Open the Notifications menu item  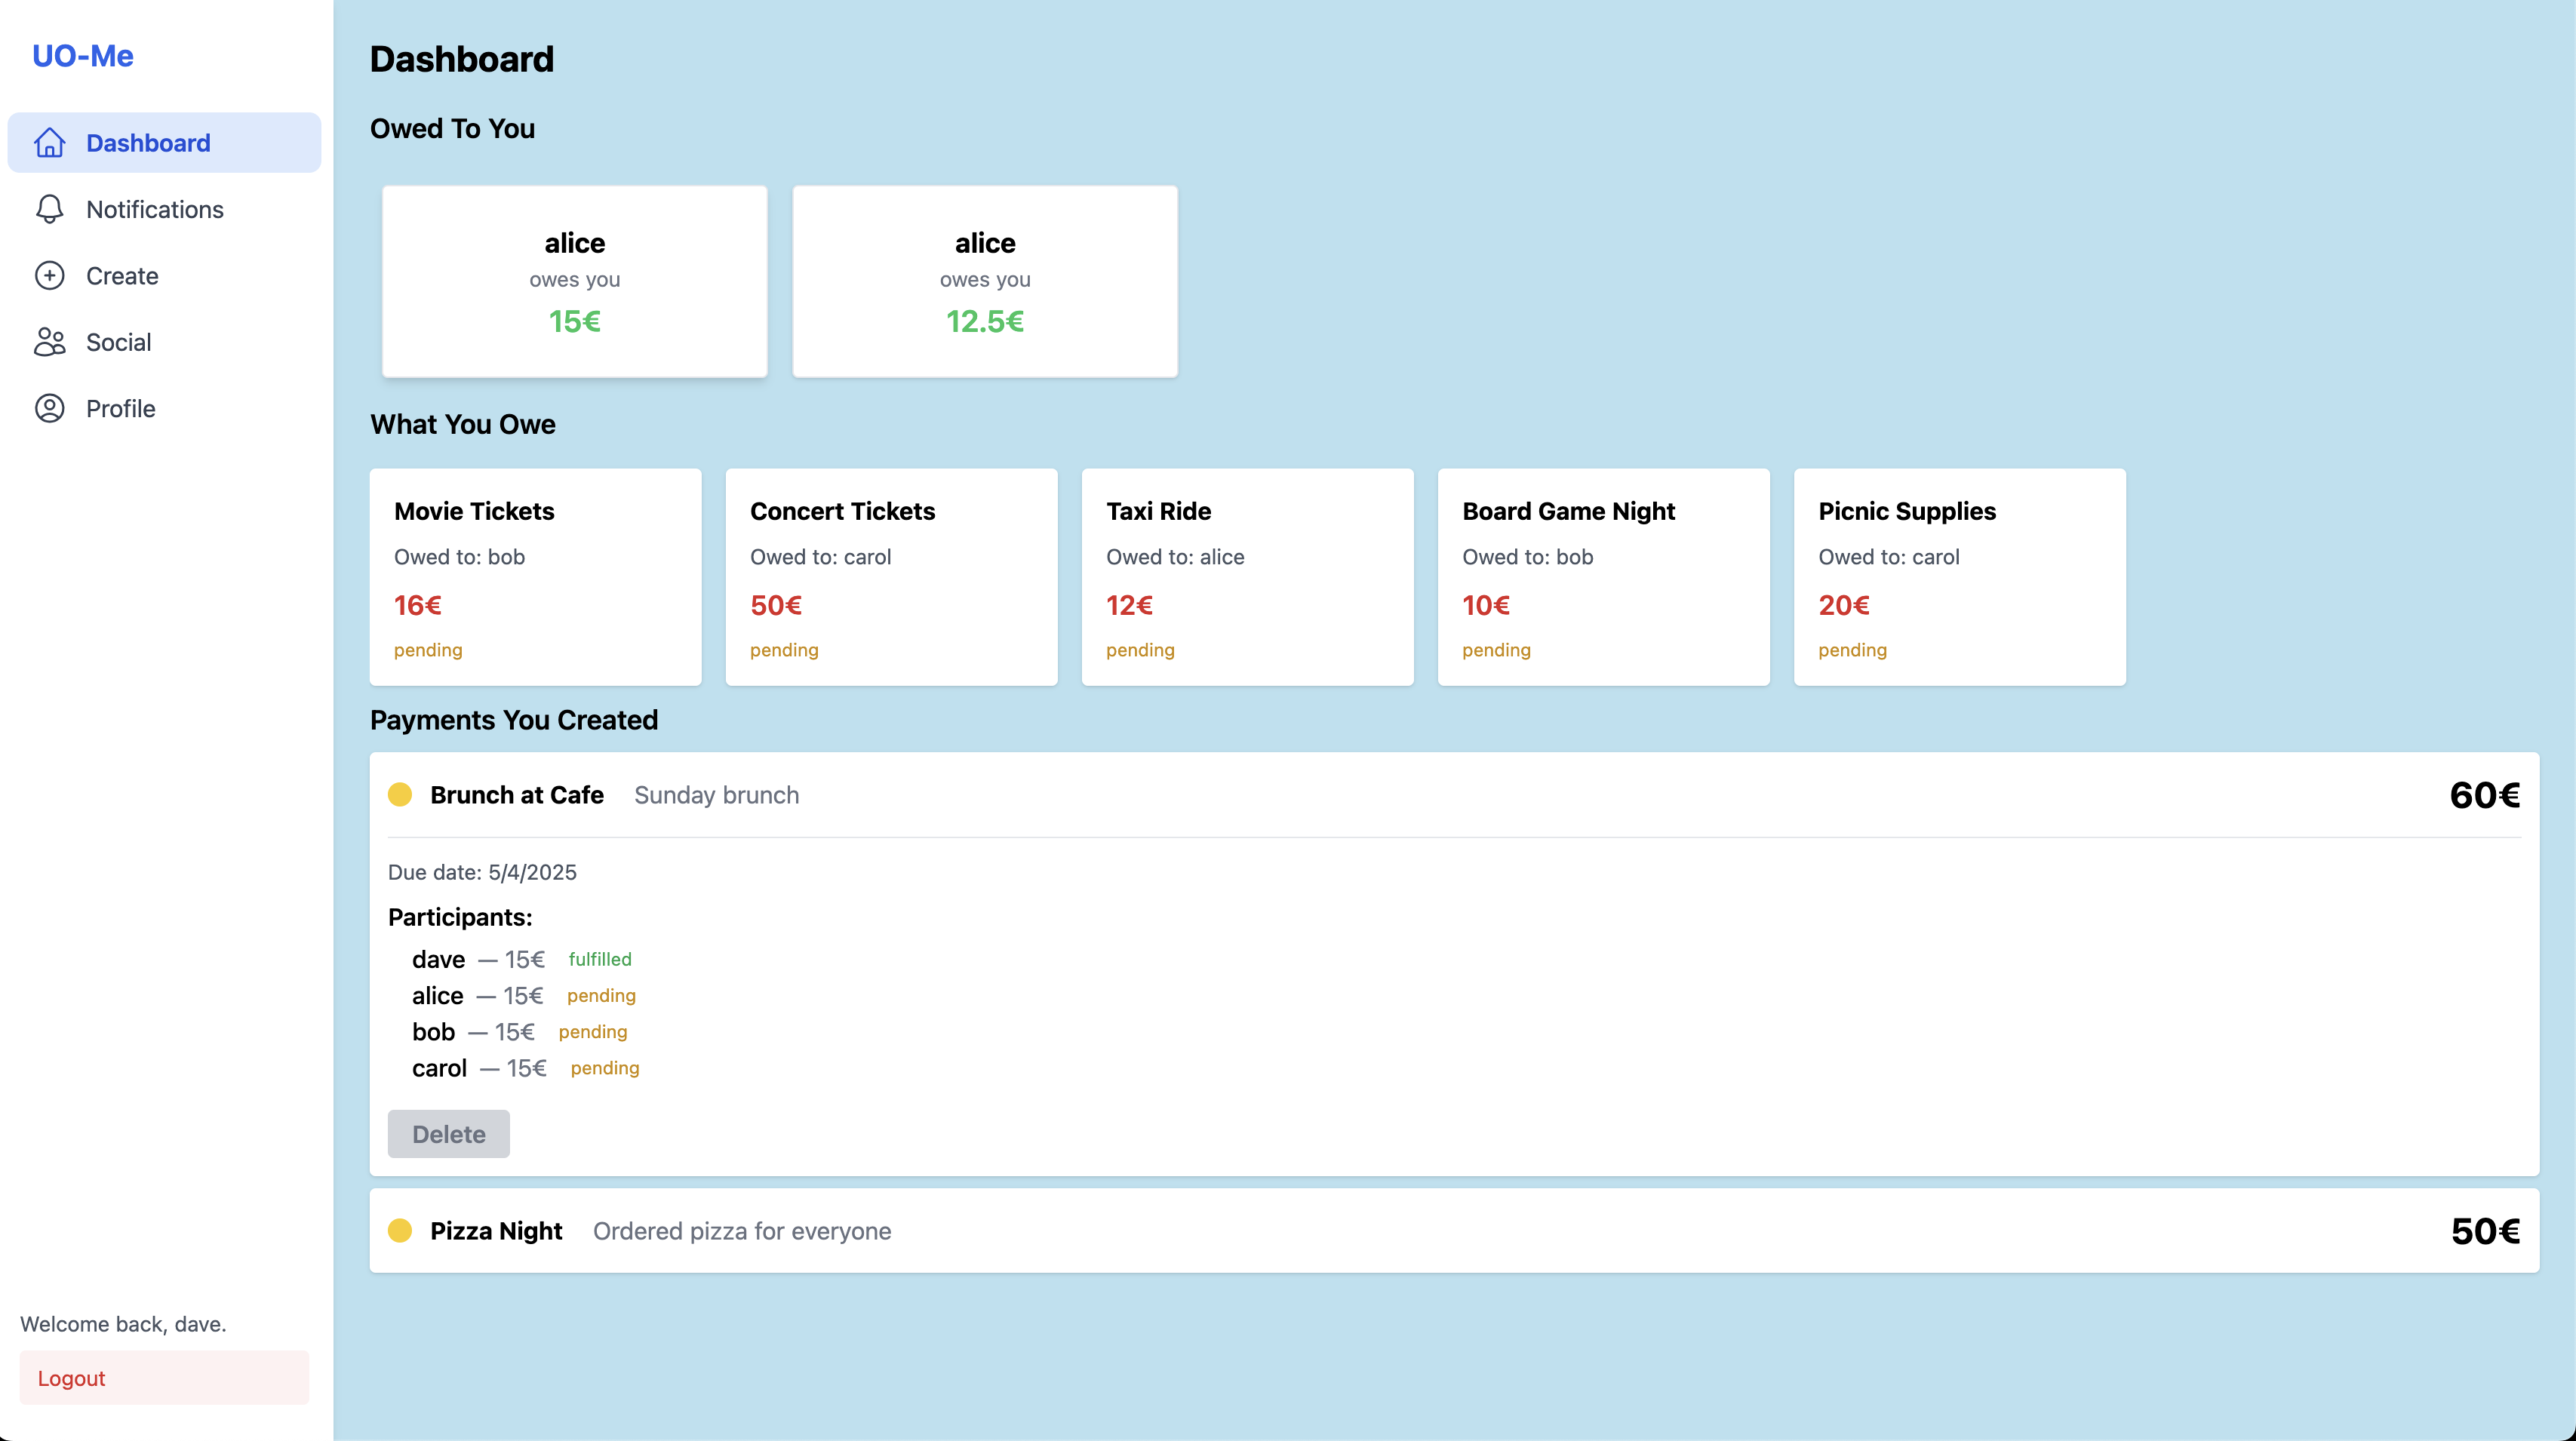pos(155,209)
